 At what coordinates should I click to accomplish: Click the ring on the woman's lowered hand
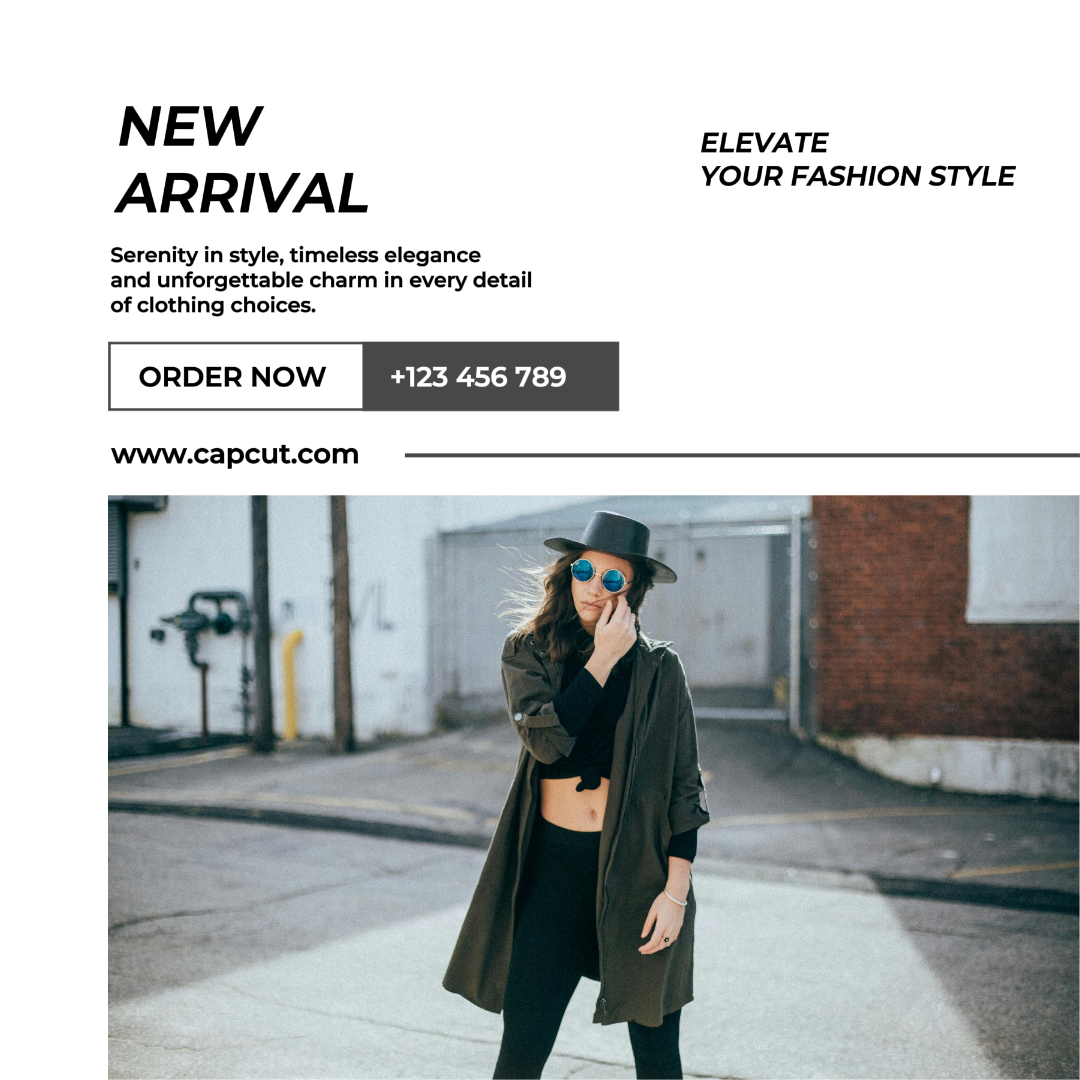(666, 939)
